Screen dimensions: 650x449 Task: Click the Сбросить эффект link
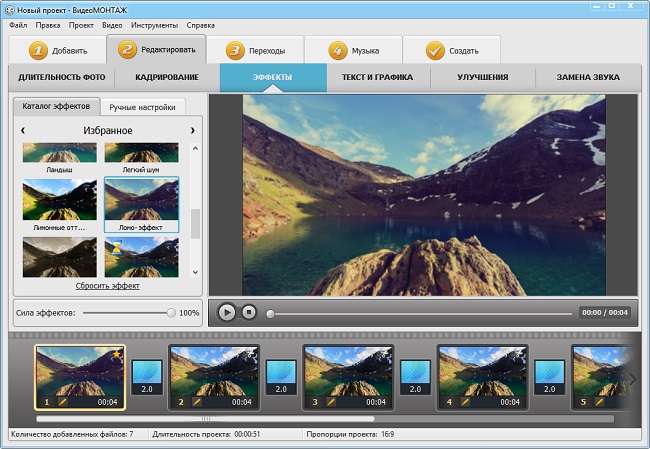[108, 286]
